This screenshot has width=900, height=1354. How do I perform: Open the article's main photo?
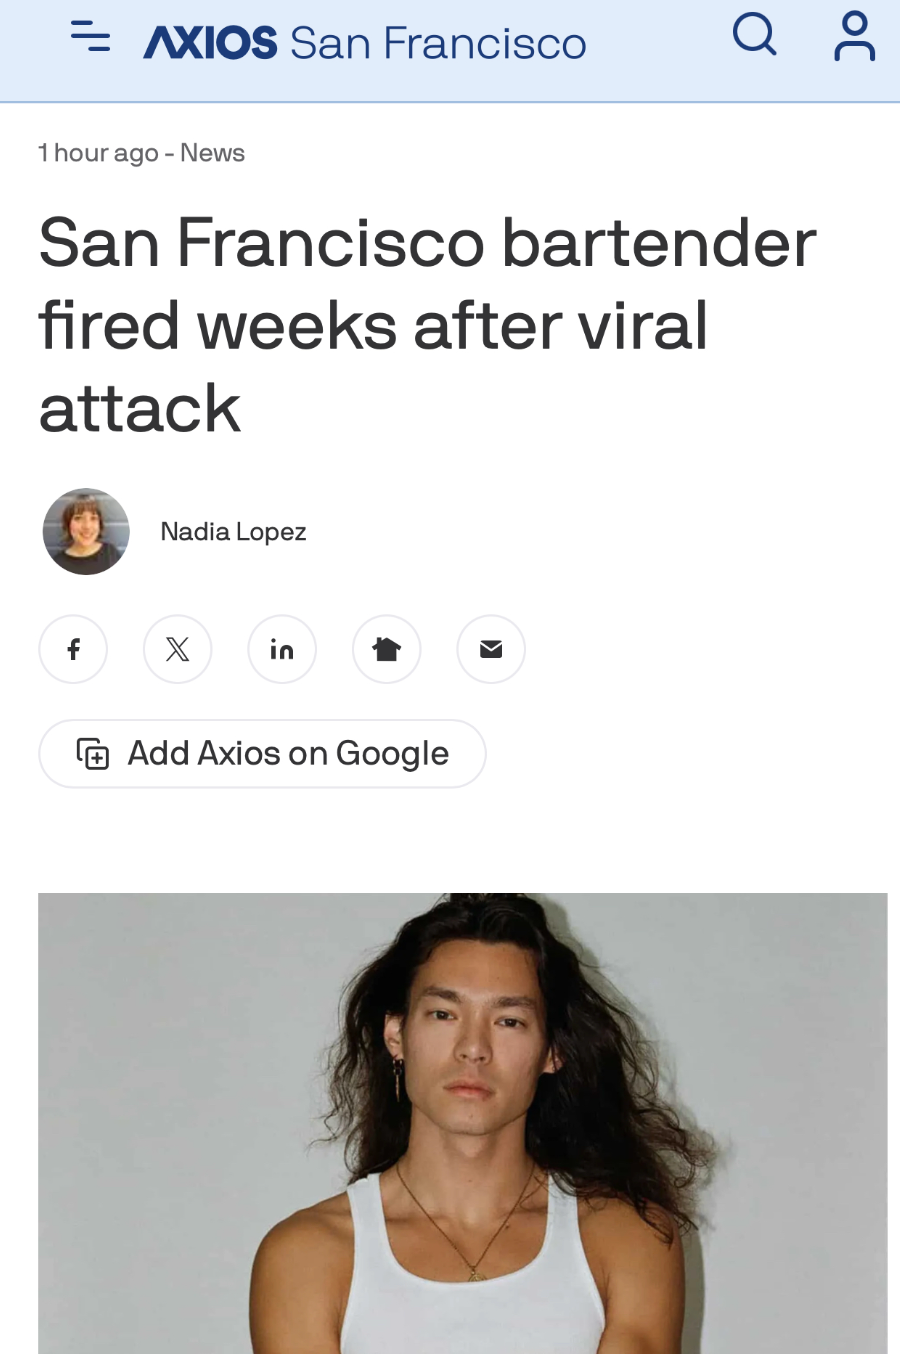pos(463,1123)
